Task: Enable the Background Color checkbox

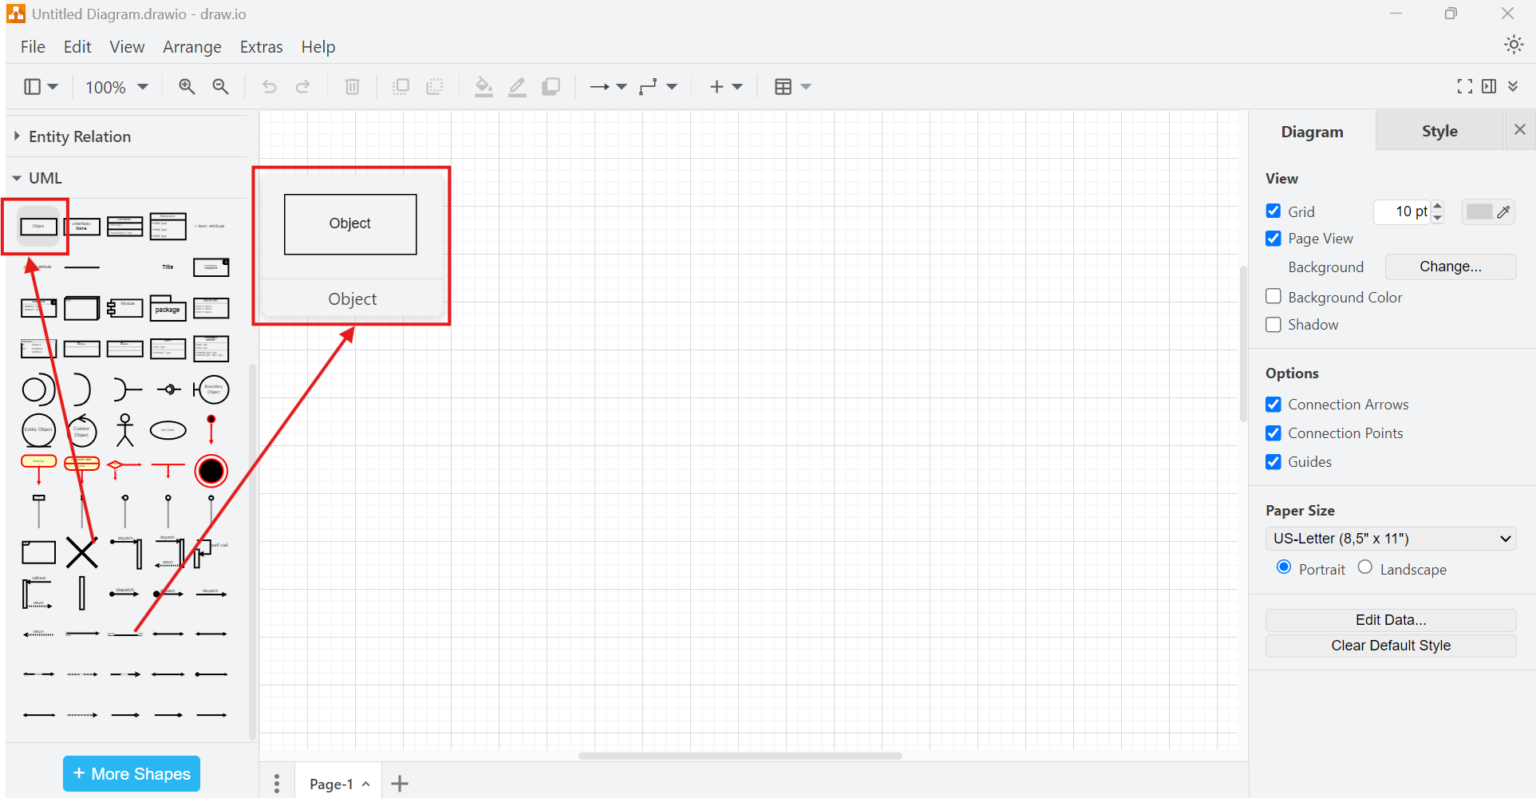Action: point(1273,296)
